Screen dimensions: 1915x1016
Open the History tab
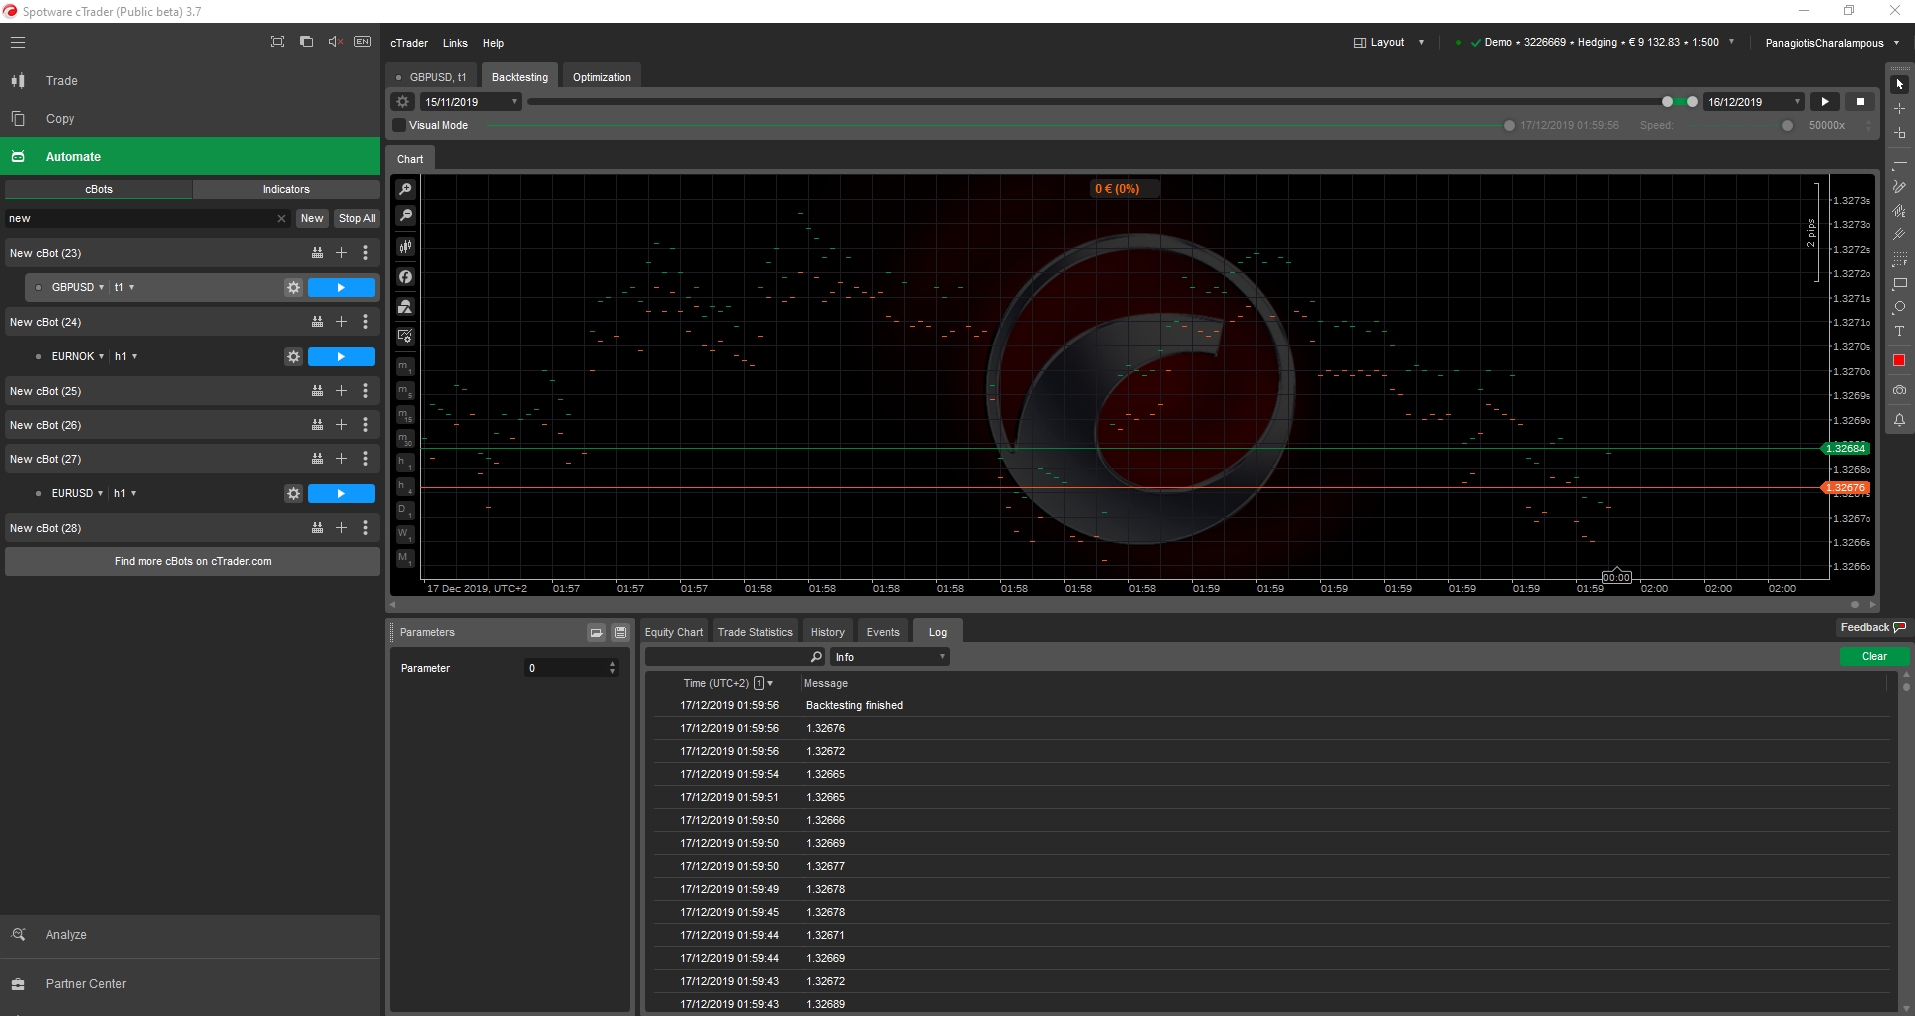click(x=828, y=632)
